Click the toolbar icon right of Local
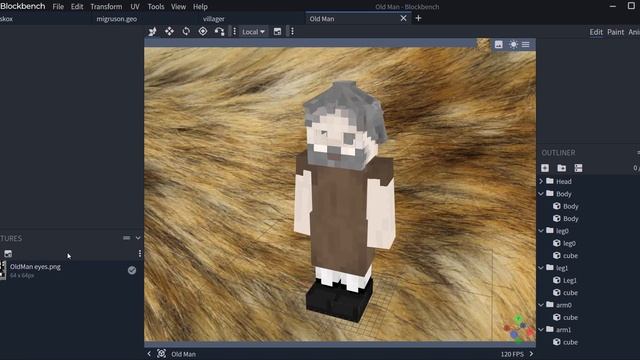Screen dimensions: 640x360 (278, 31)
